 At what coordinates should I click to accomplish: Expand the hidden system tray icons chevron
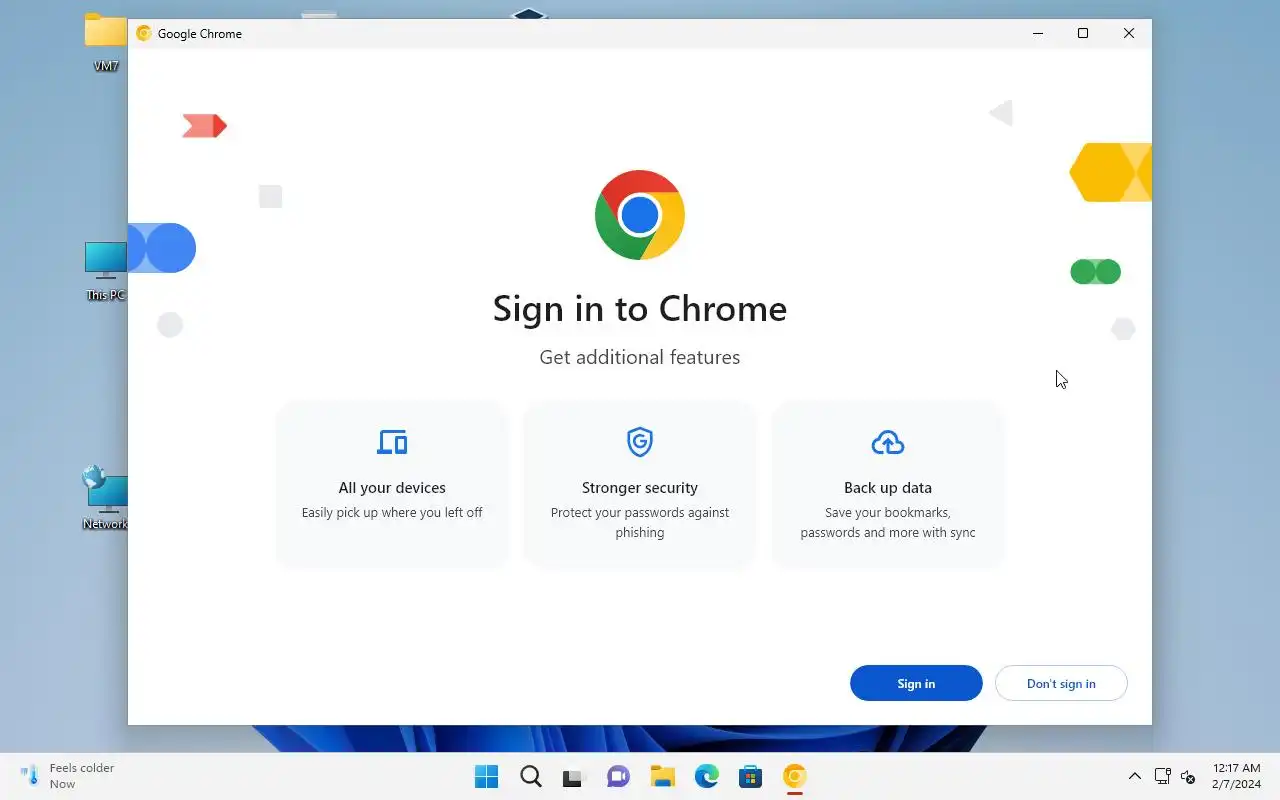pos(1135,776)
